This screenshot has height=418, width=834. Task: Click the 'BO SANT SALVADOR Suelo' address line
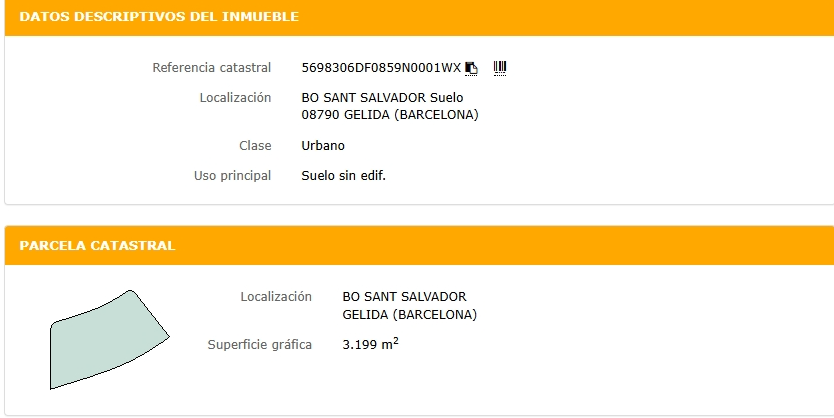point(382,98)
